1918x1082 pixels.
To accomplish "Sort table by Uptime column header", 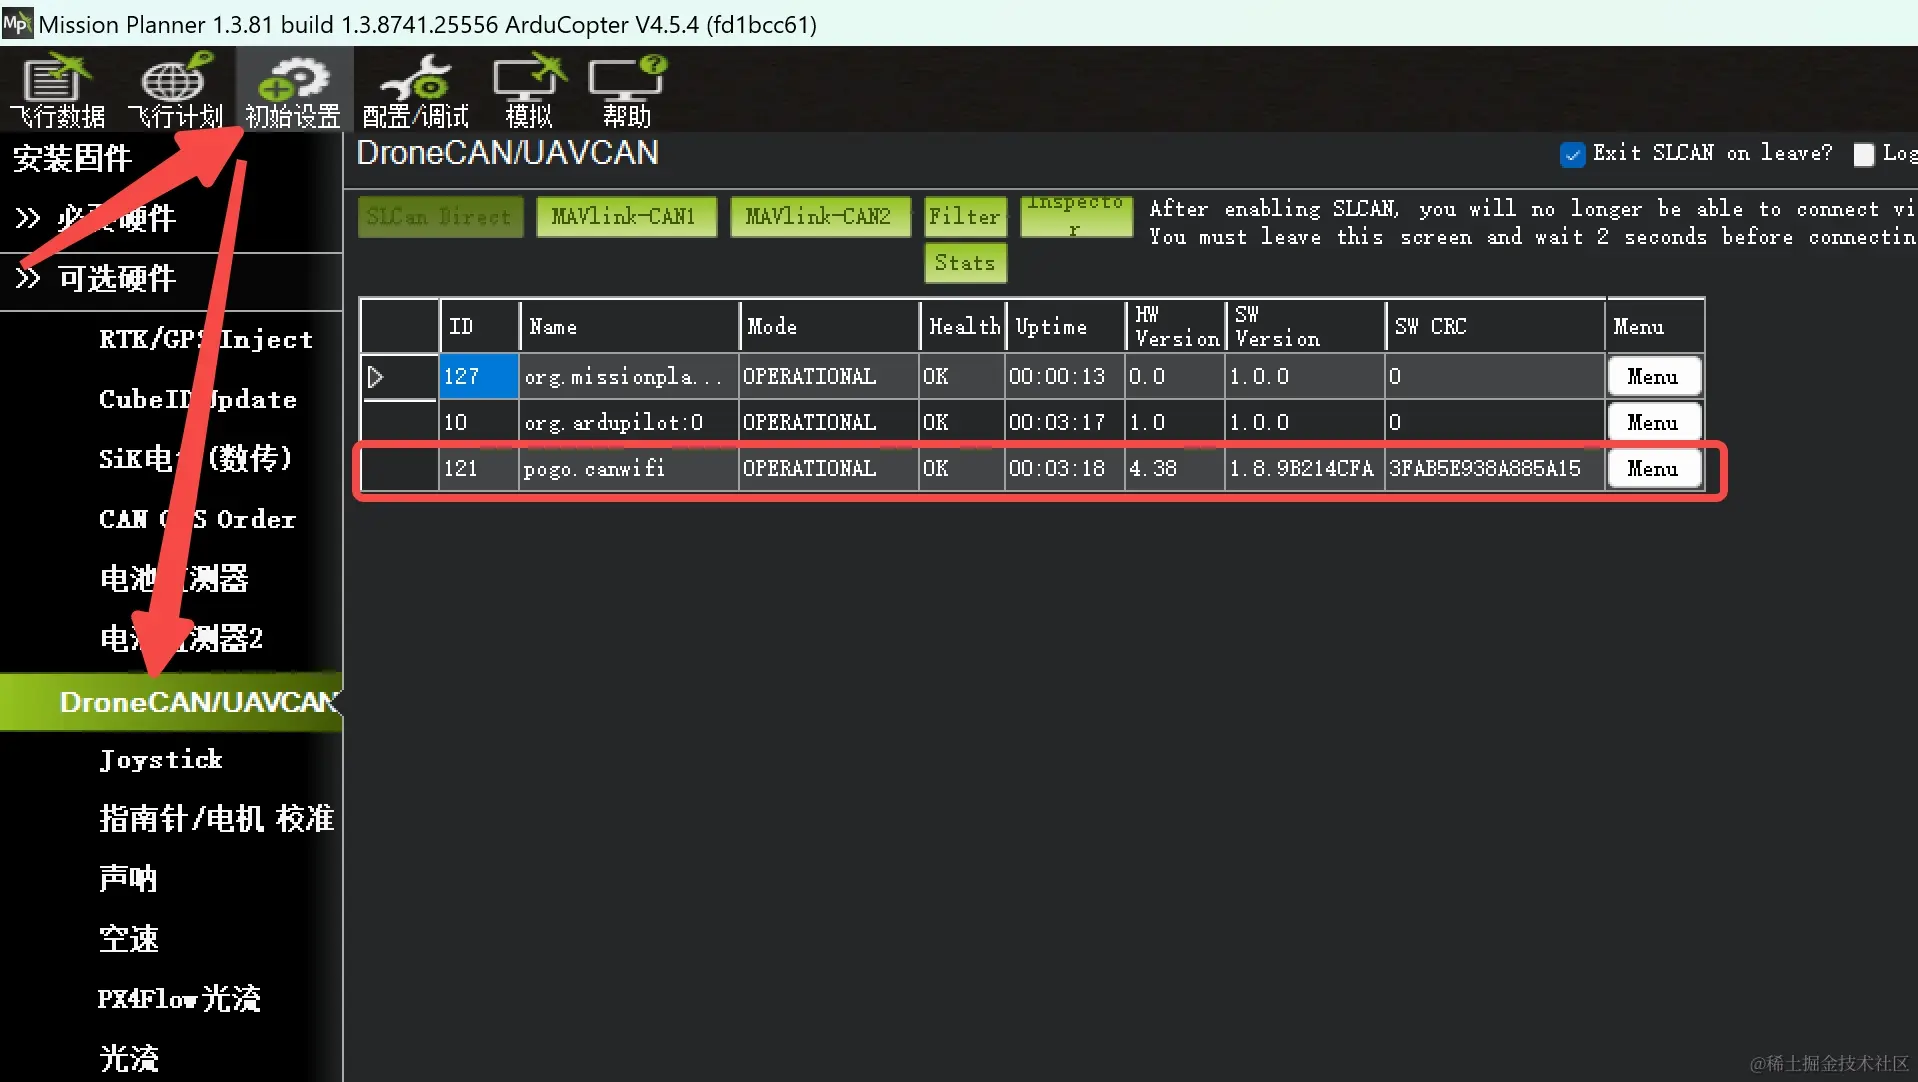I will coord(1065,326).
